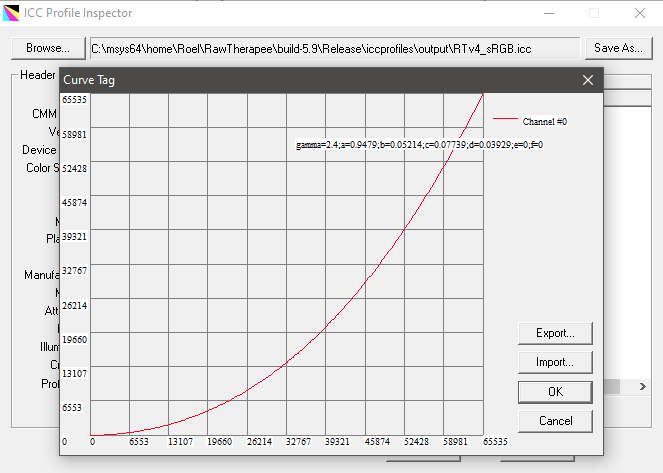Close the ICC Profile Inspector window
This screenshot has width=663, height=473.
[x=640, y=13]
